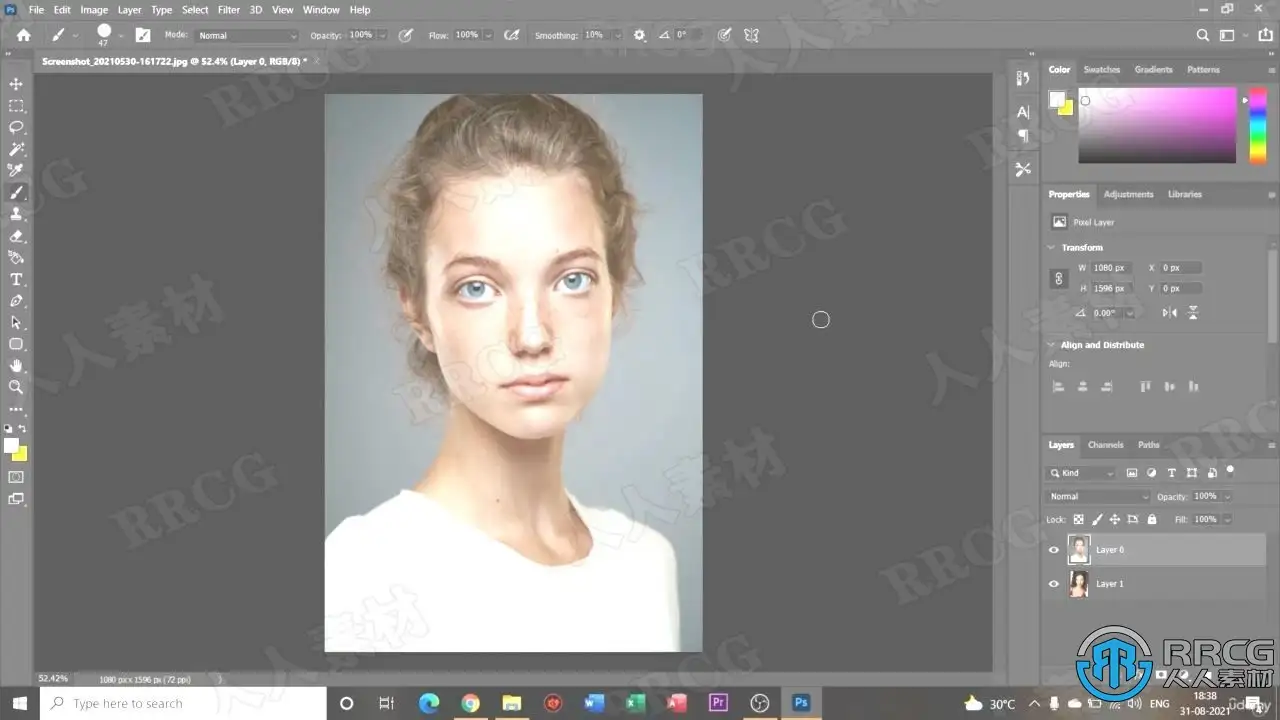Open the layer blend mode dropdown
Screen dimensions: 1280x720
click(x=1098, y=497)
